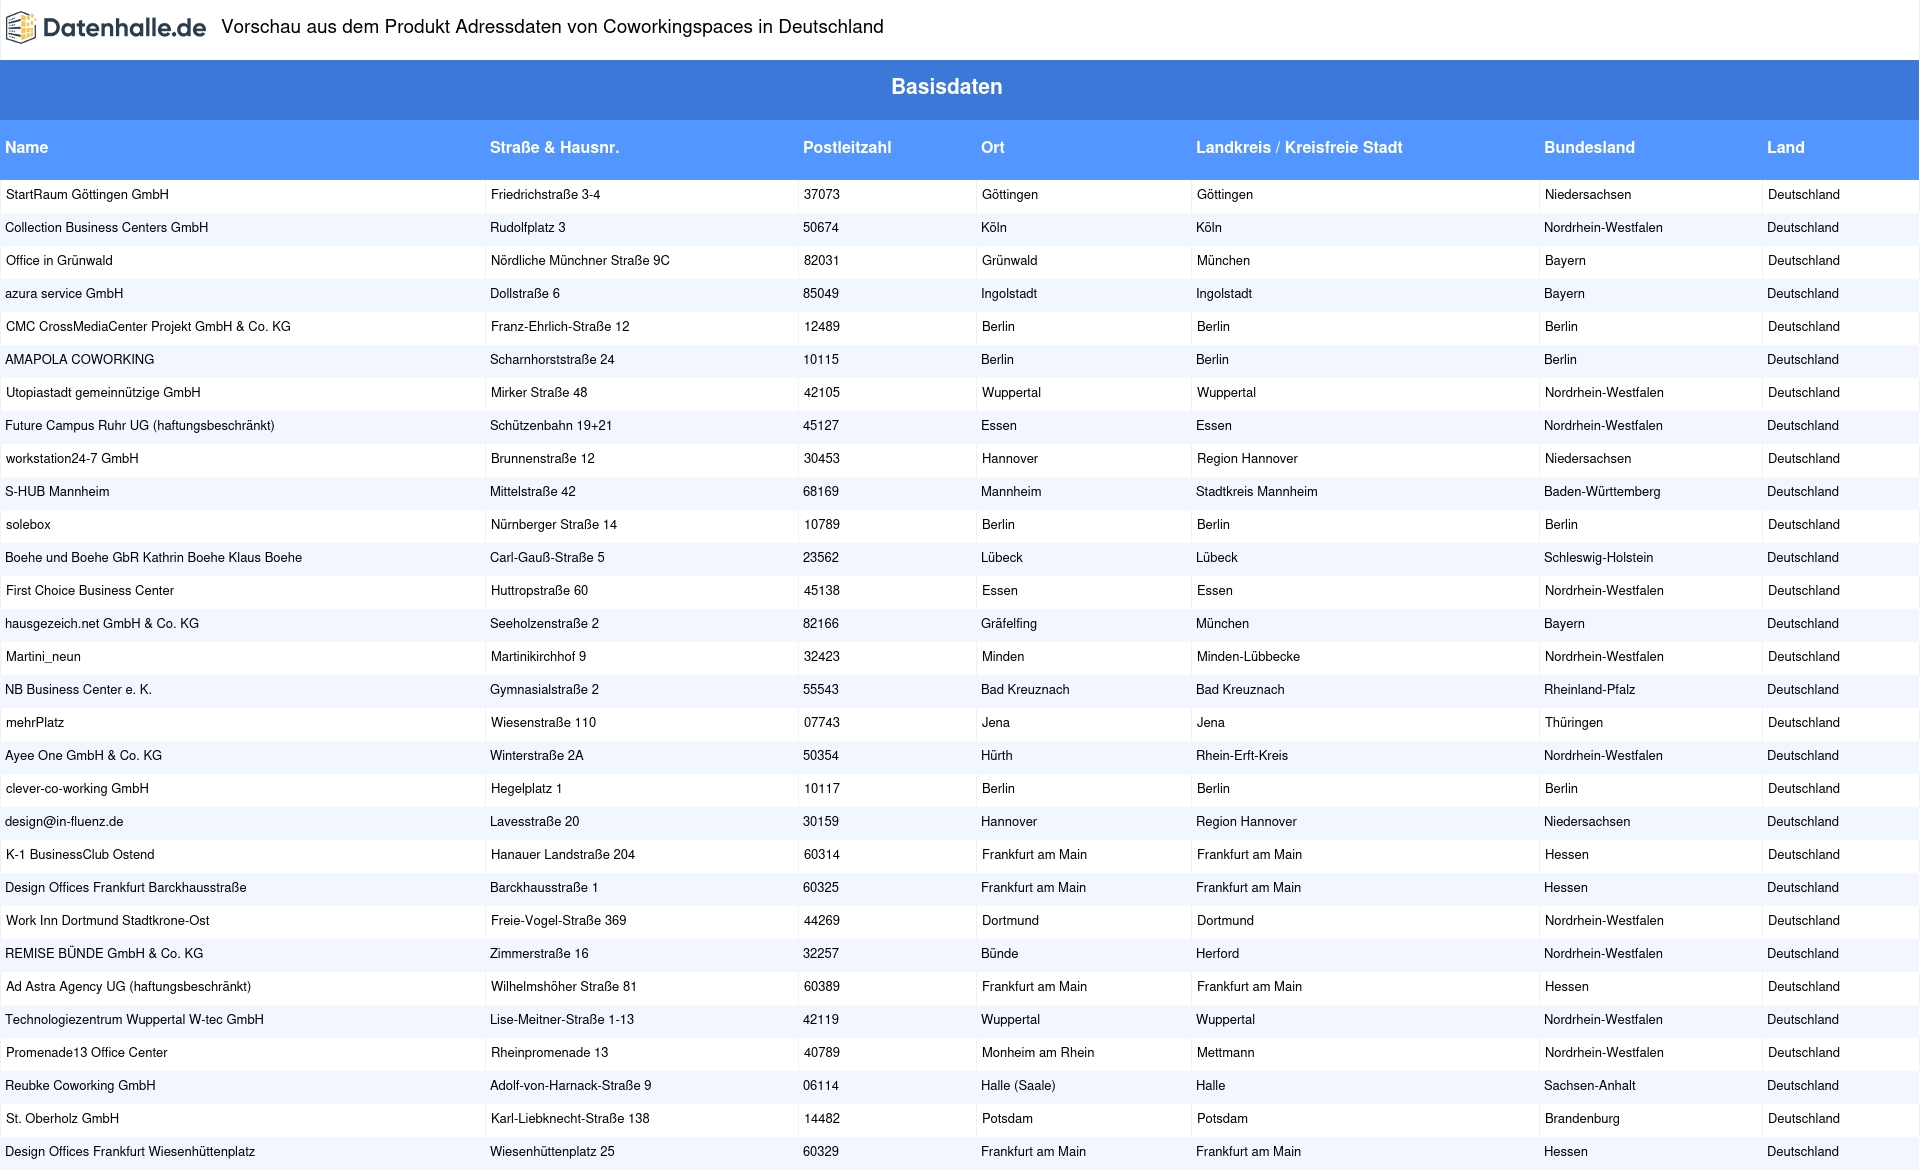This screenshot has height=1170, width=1920.
Task: Click St. Oberholz GmbH entry
Action: coord(62,1119)
